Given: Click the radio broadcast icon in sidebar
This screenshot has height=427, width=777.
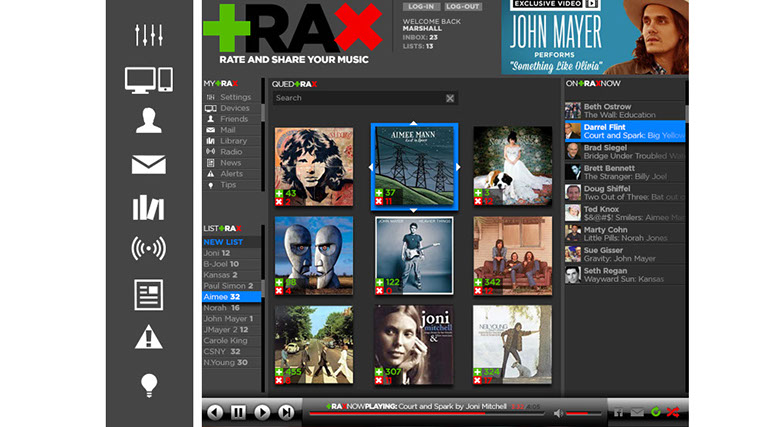Looking at the screenshot, I should 148,249.
